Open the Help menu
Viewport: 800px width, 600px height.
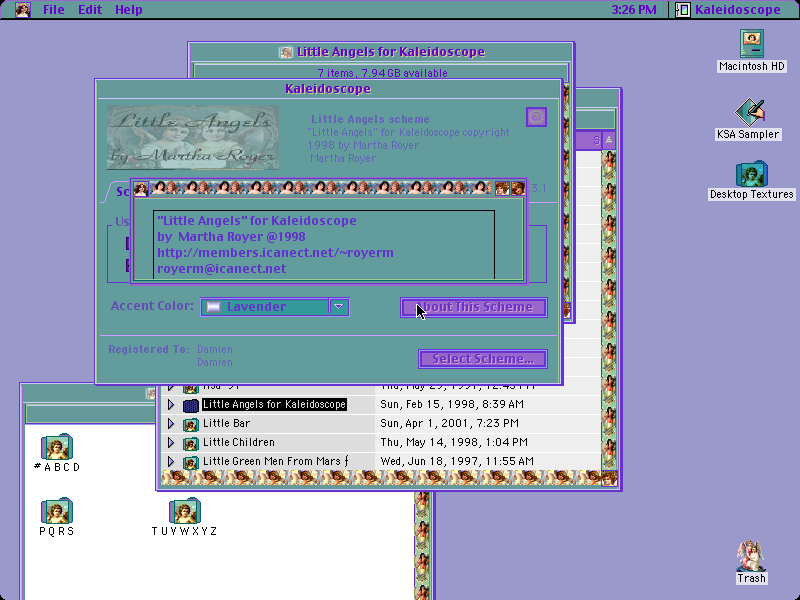coord(129,9)
